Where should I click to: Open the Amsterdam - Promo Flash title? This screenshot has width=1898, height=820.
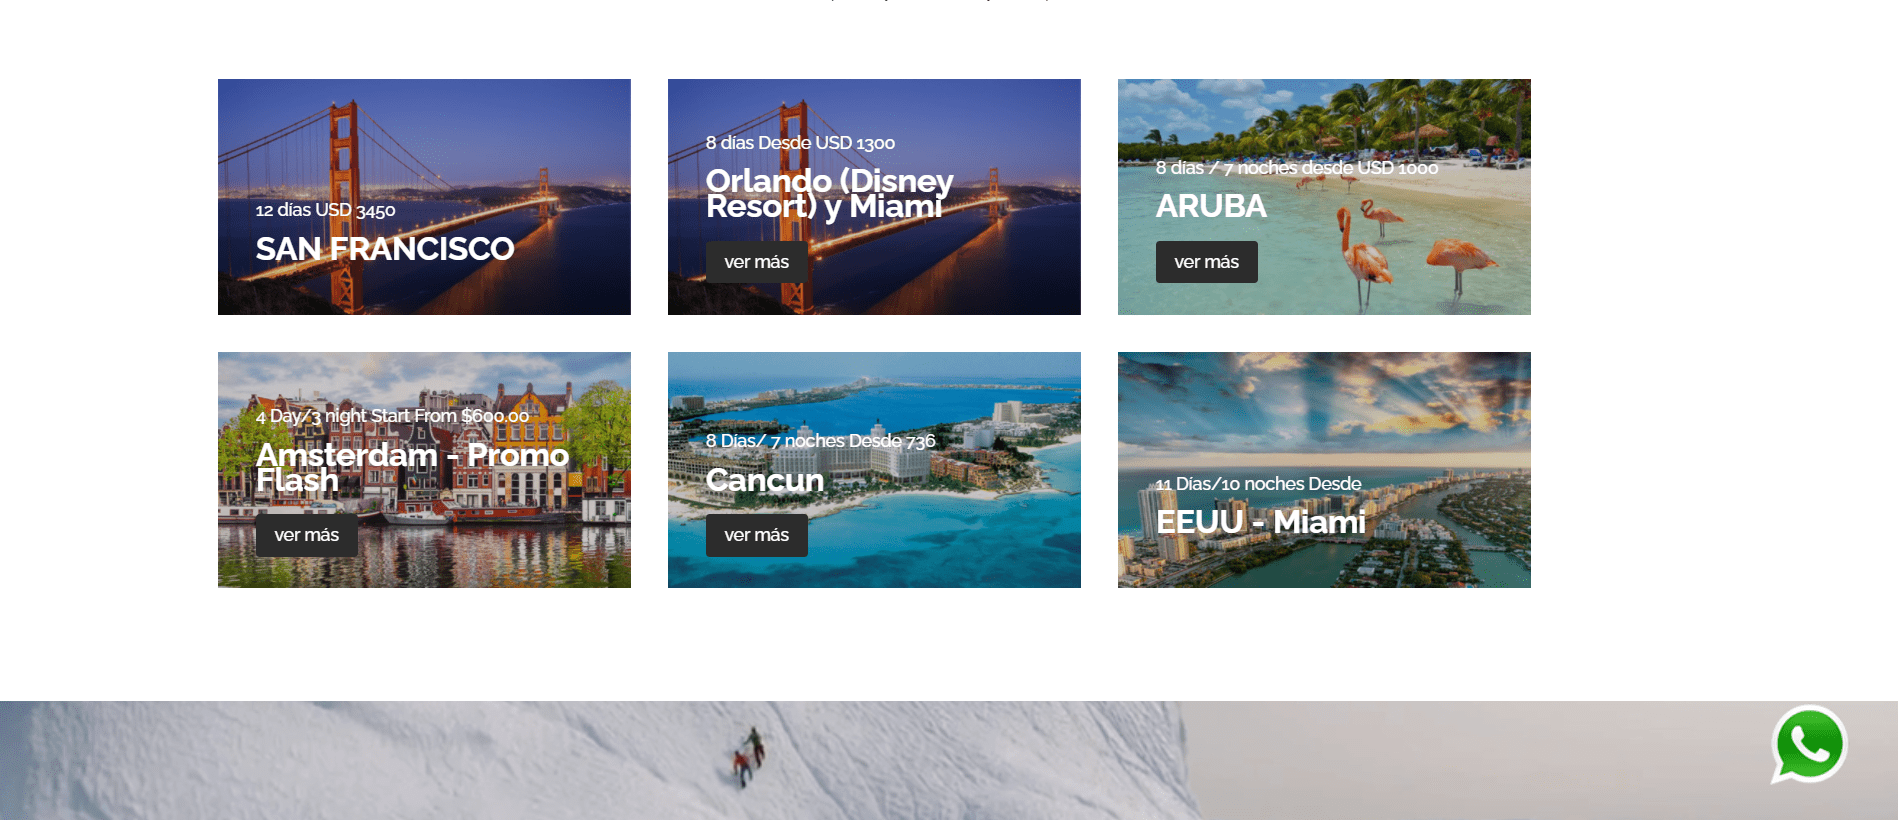pyautogui.click(x=412, y=467)
